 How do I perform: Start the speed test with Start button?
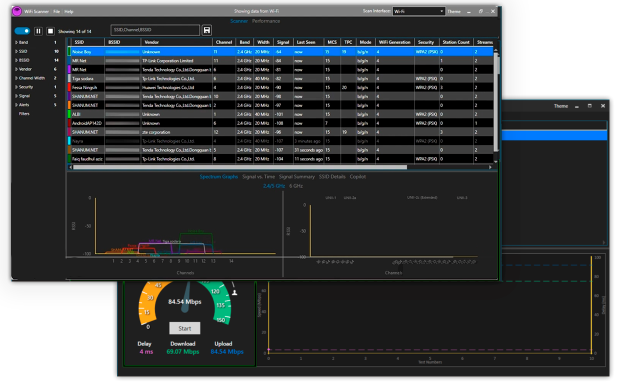185,328
